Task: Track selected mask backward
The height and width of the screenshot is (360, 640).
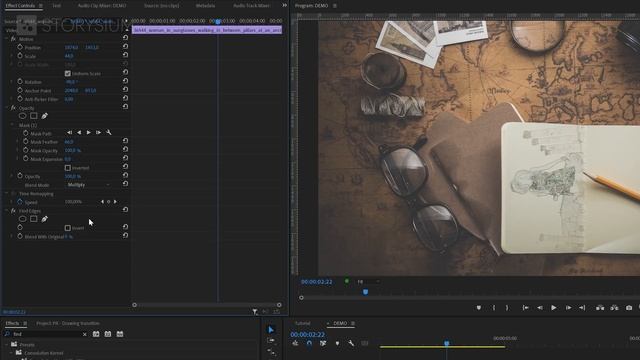Action: (x=79, y=133)
